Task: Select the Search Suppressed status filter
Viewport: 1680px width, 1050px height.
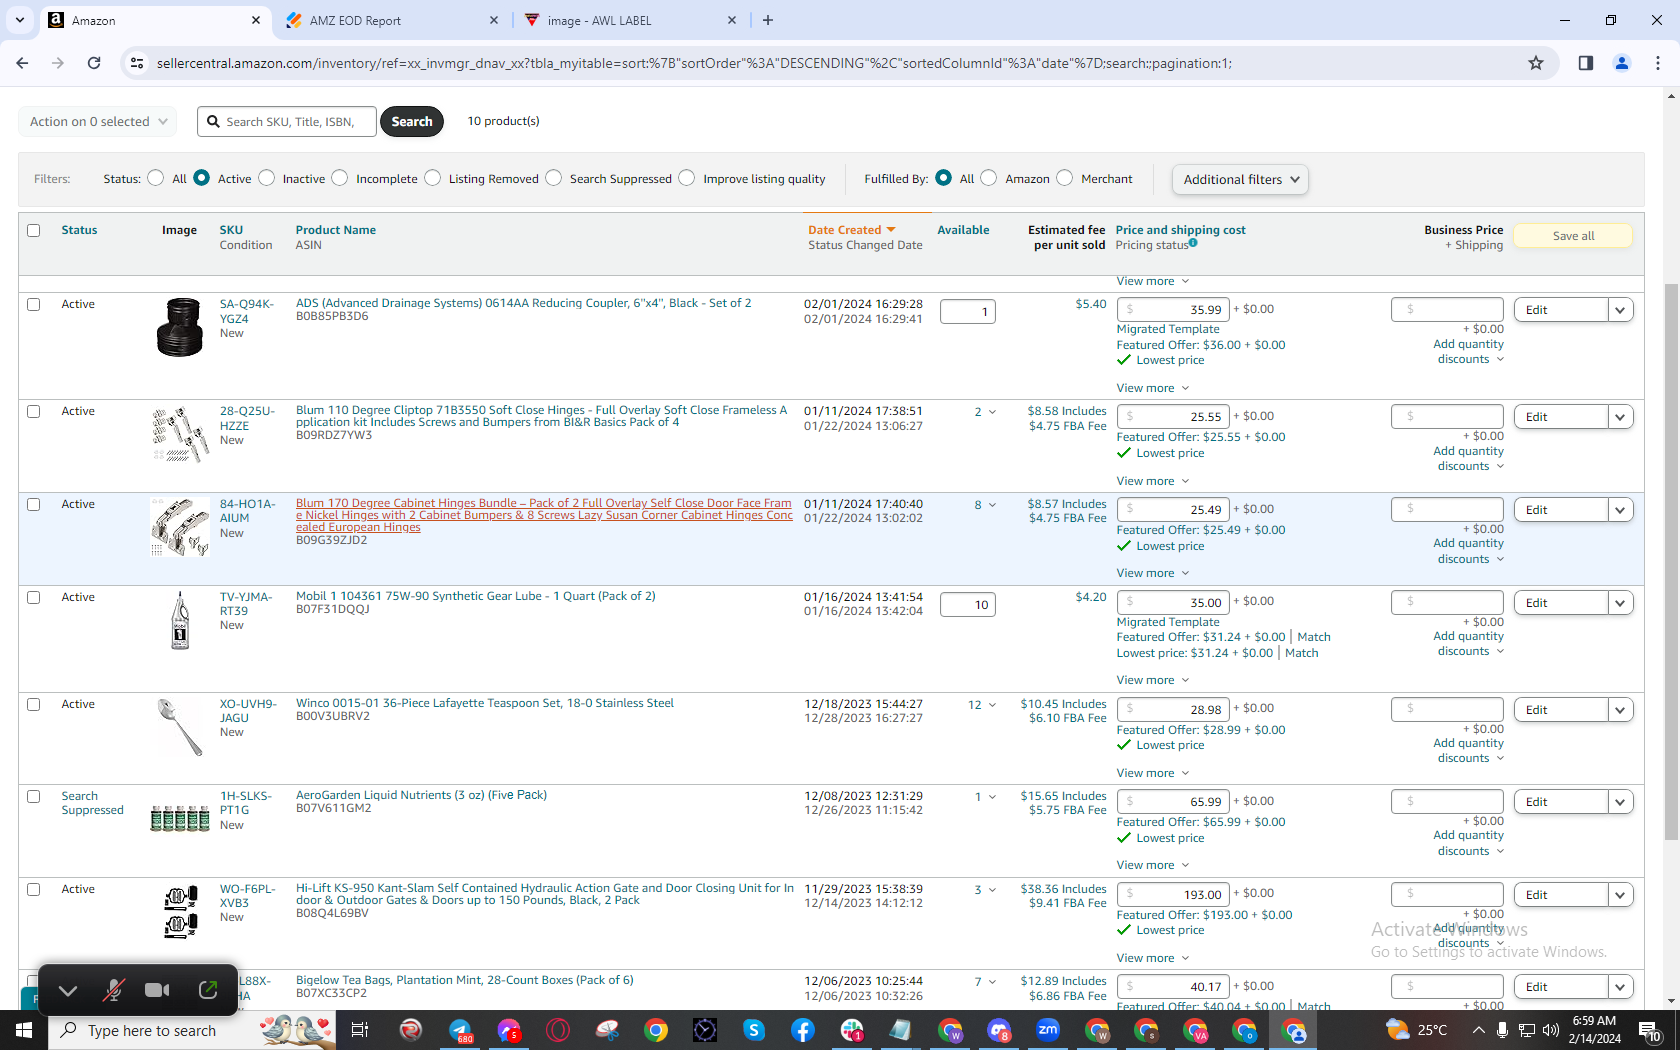Action: (554, 178)
